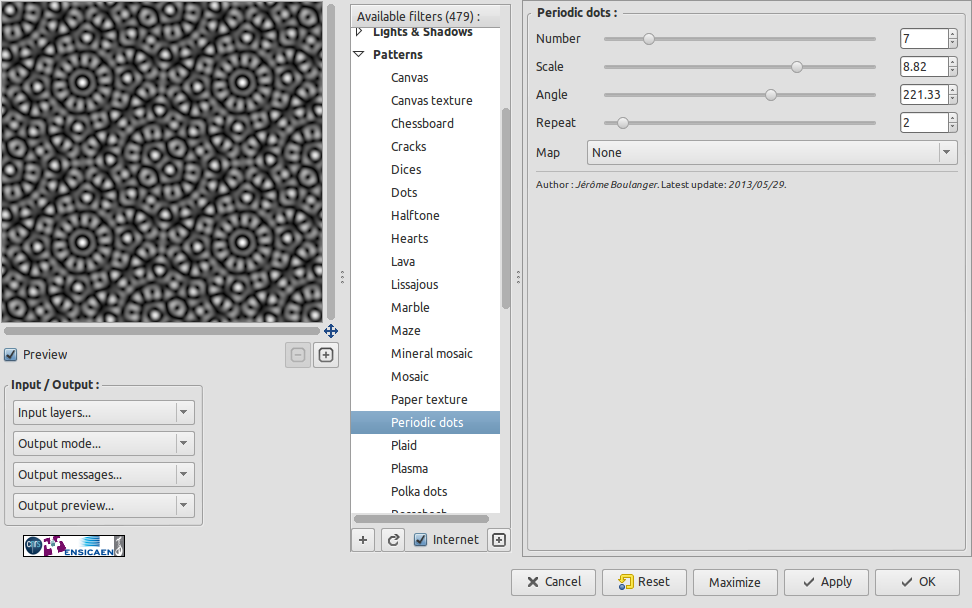Screen dimensions: 972x608
Task: Click the Apply button
Action: [826, 582]
